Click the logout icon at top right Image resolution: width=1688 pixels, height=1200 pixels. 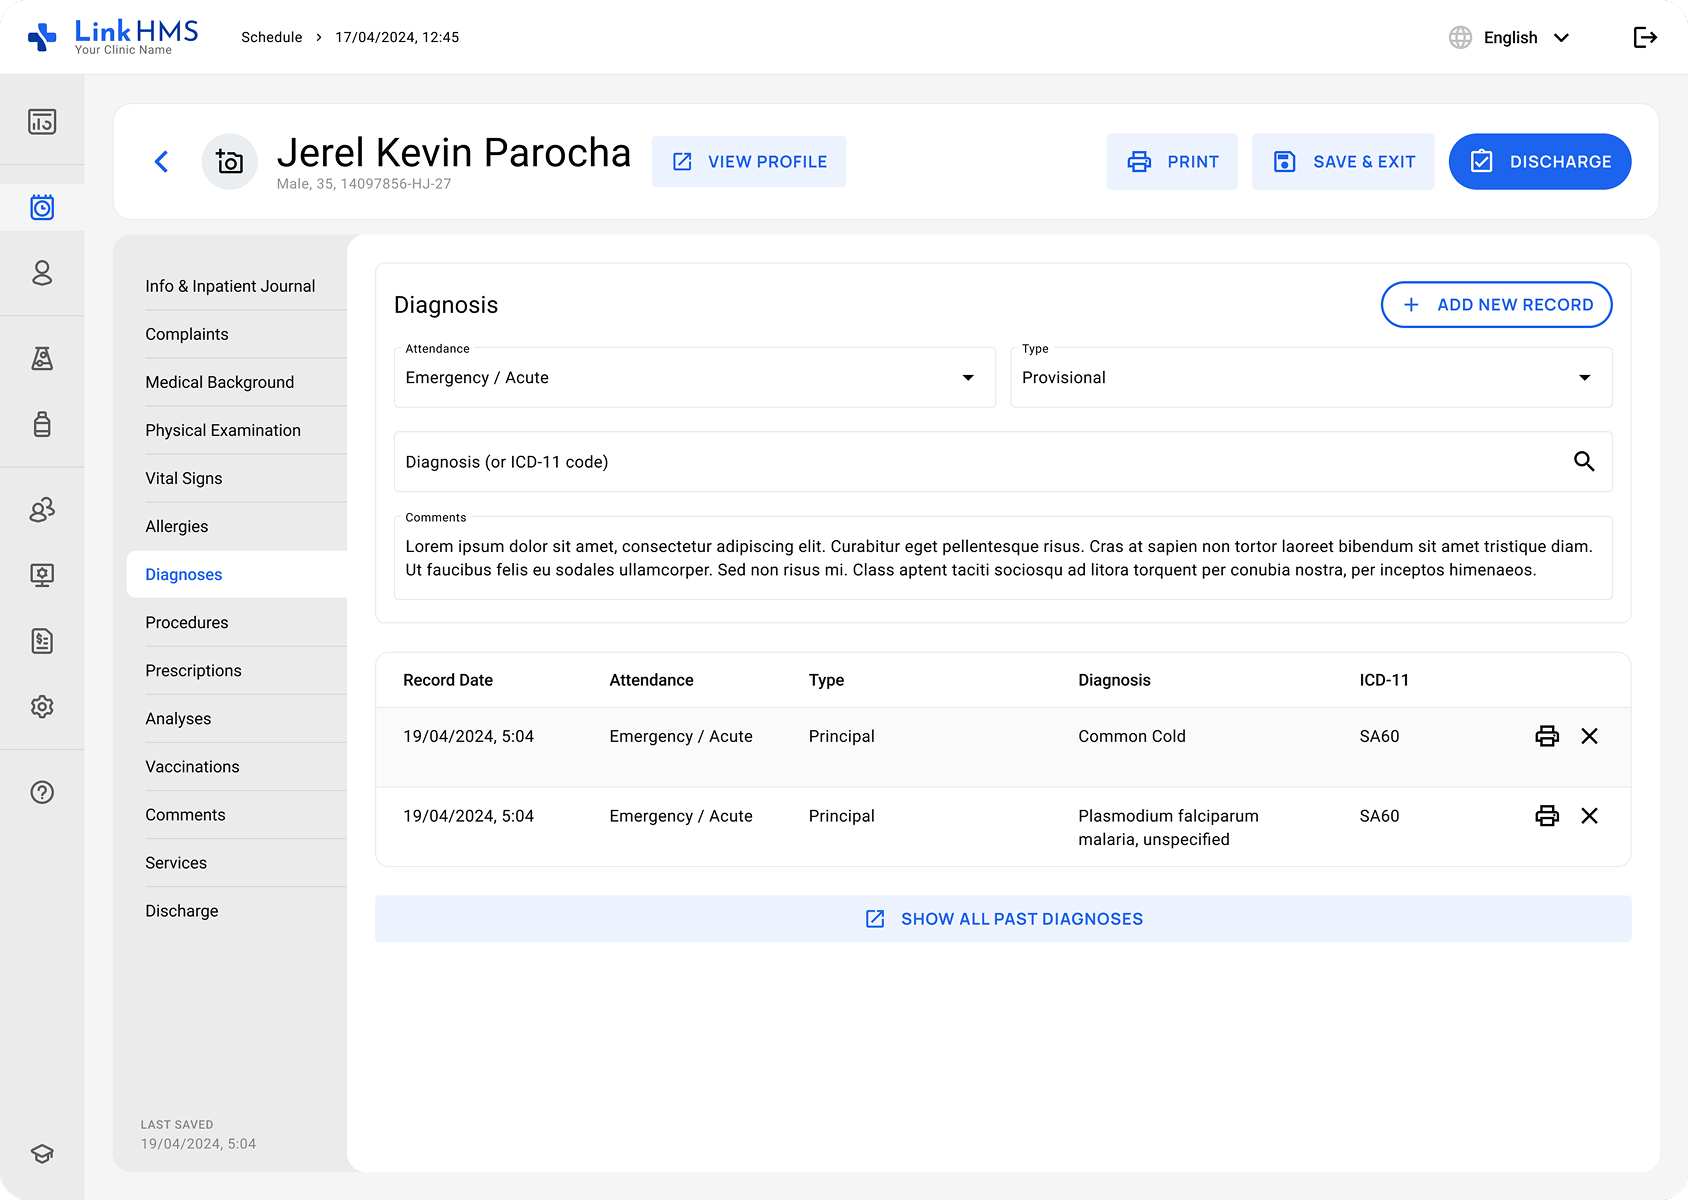tap(1645, 37)
